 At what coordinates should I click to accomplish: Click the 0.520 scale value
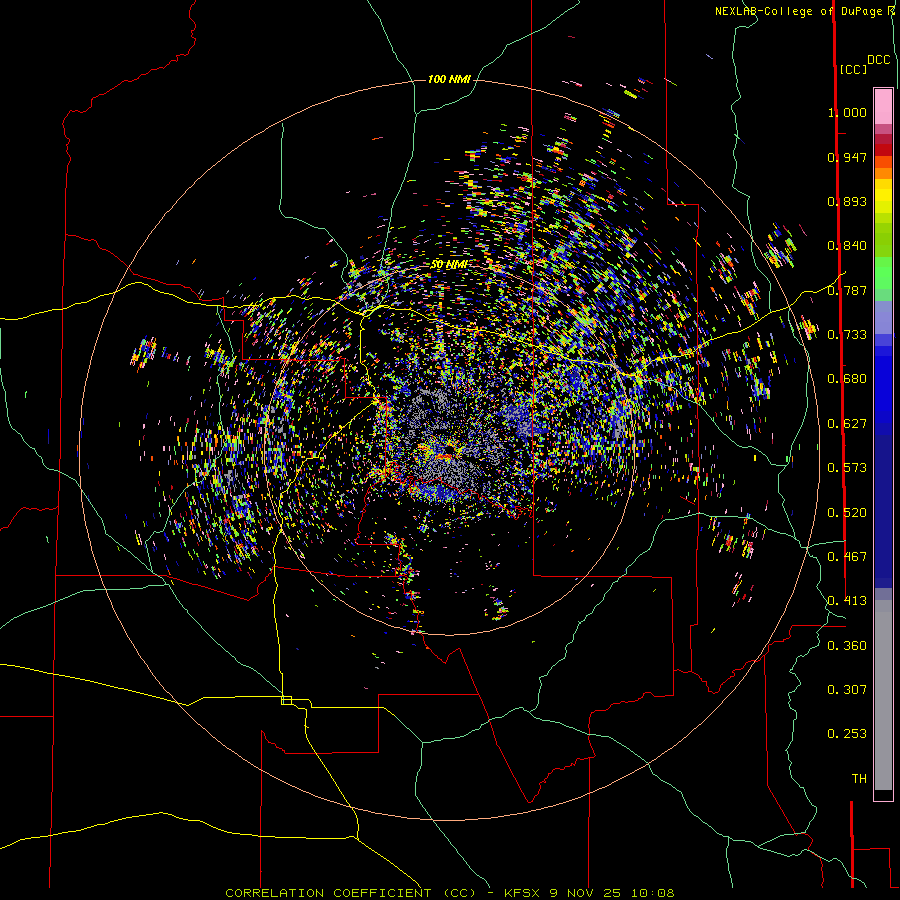click(x=847, y=513)
